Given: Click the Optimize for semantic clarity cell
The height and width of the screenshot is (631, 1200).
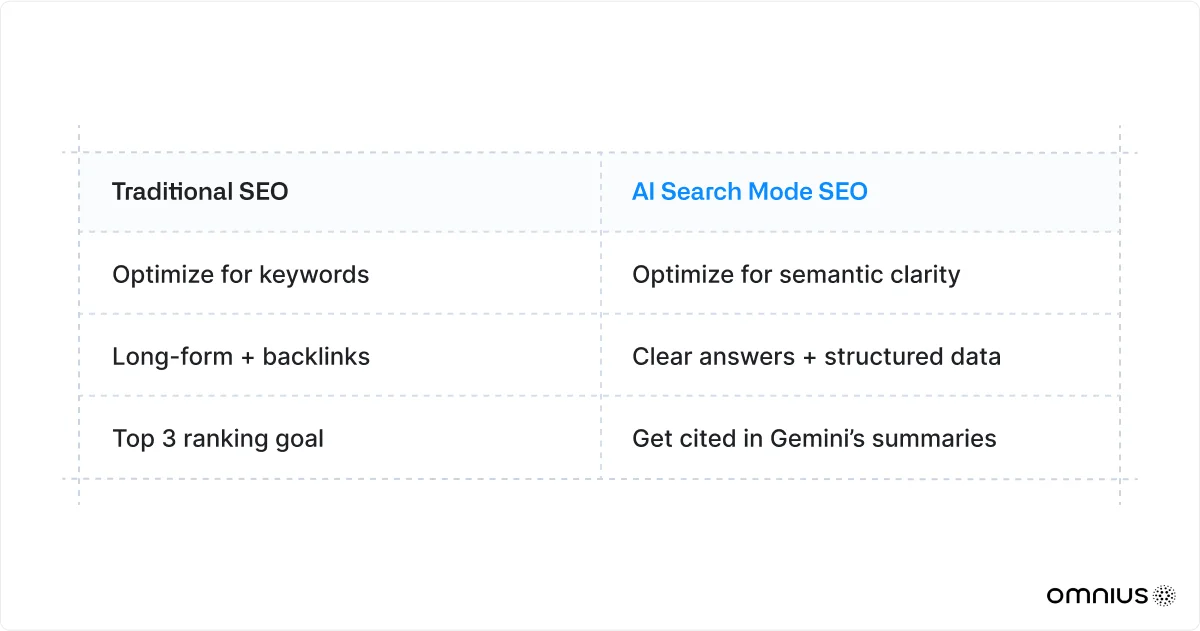Looking at the screenshot, I should coord(795,274).
